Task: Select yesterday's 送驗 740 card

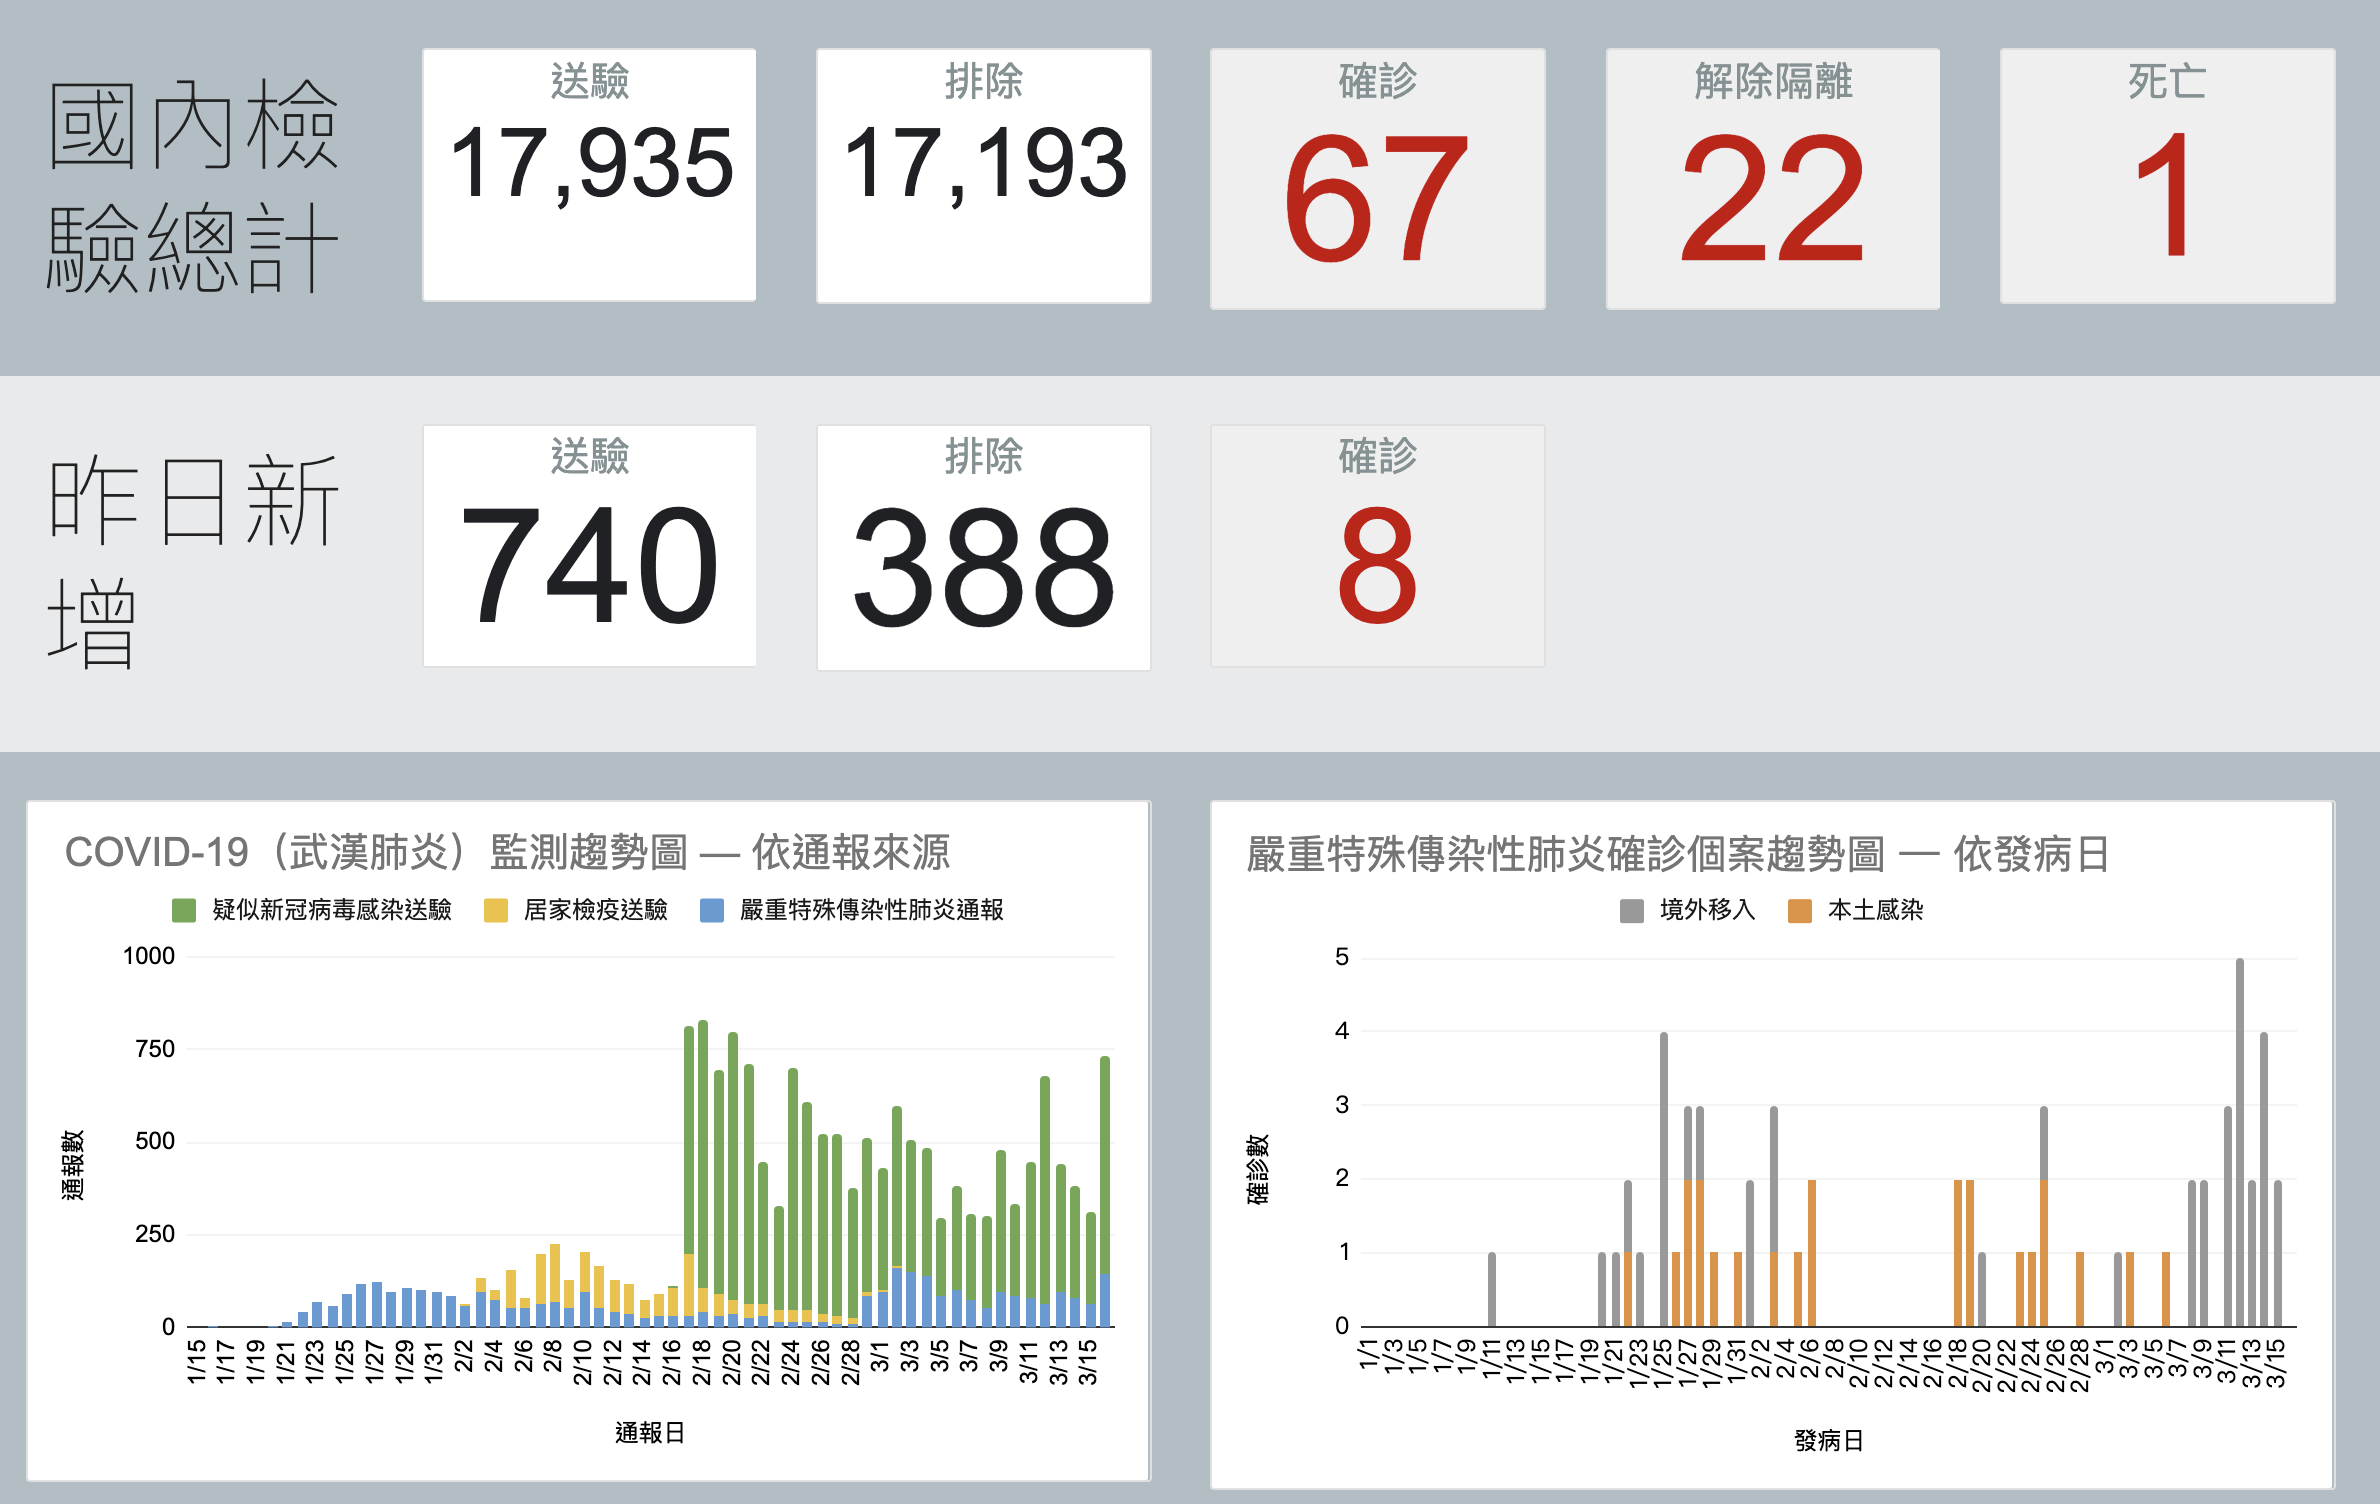Action: (x=589, y=546)
